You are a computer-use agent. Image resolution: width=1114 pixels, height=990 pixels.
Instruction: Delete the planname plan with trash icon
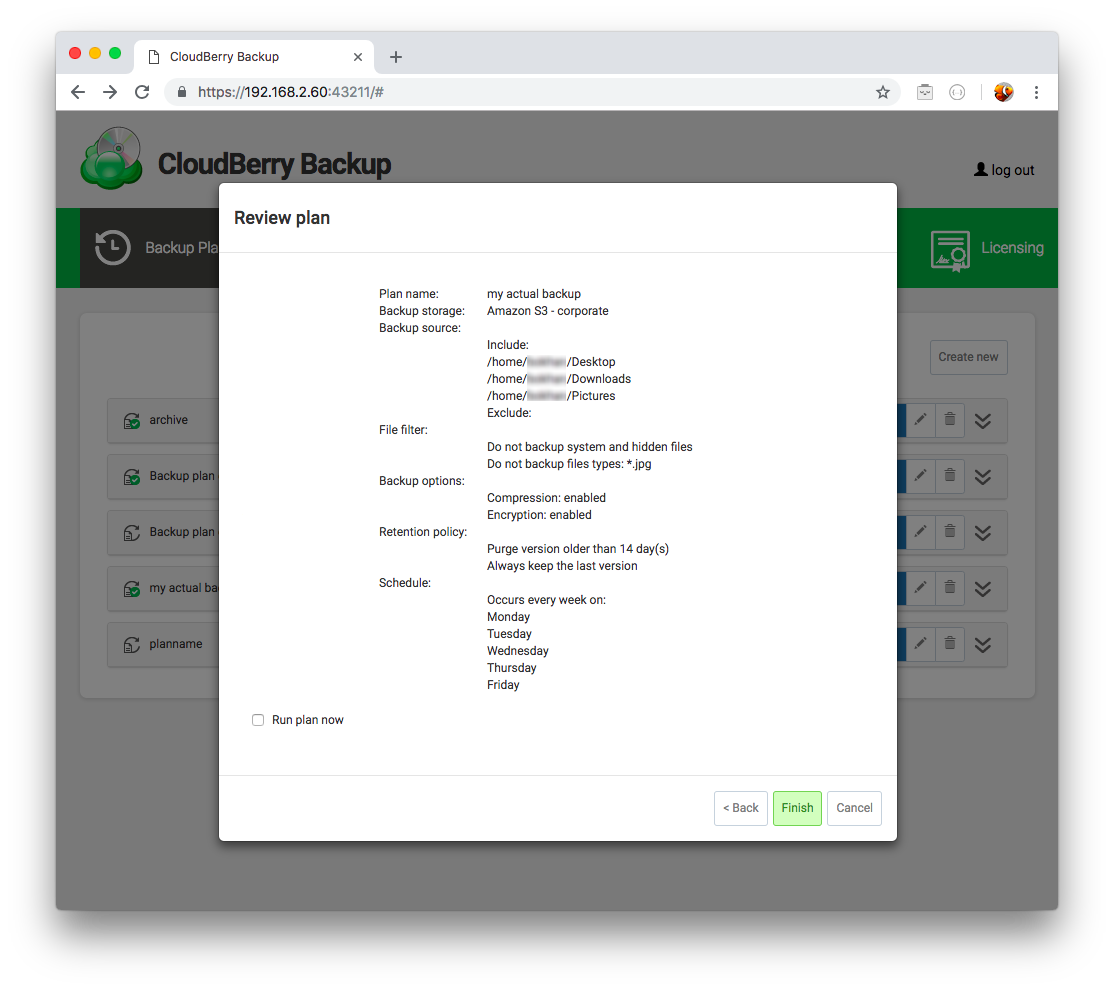point(950,644)
